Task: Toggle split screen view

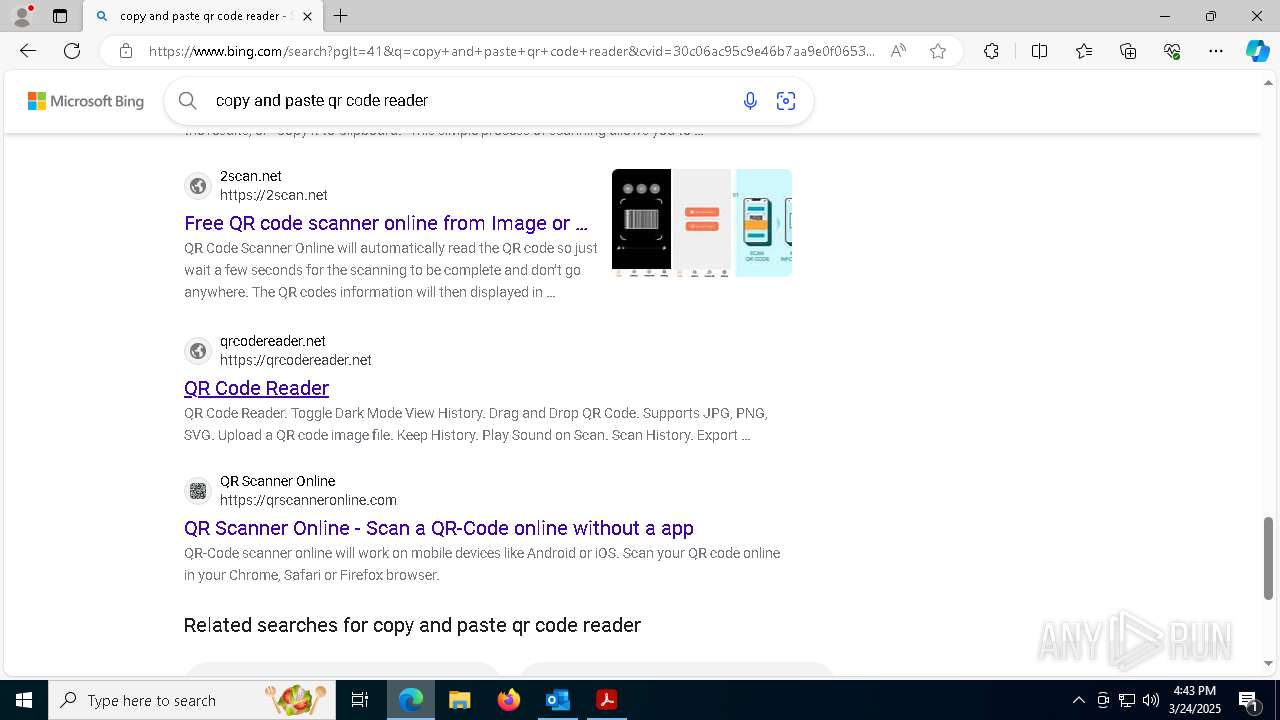Action: 1039,51
